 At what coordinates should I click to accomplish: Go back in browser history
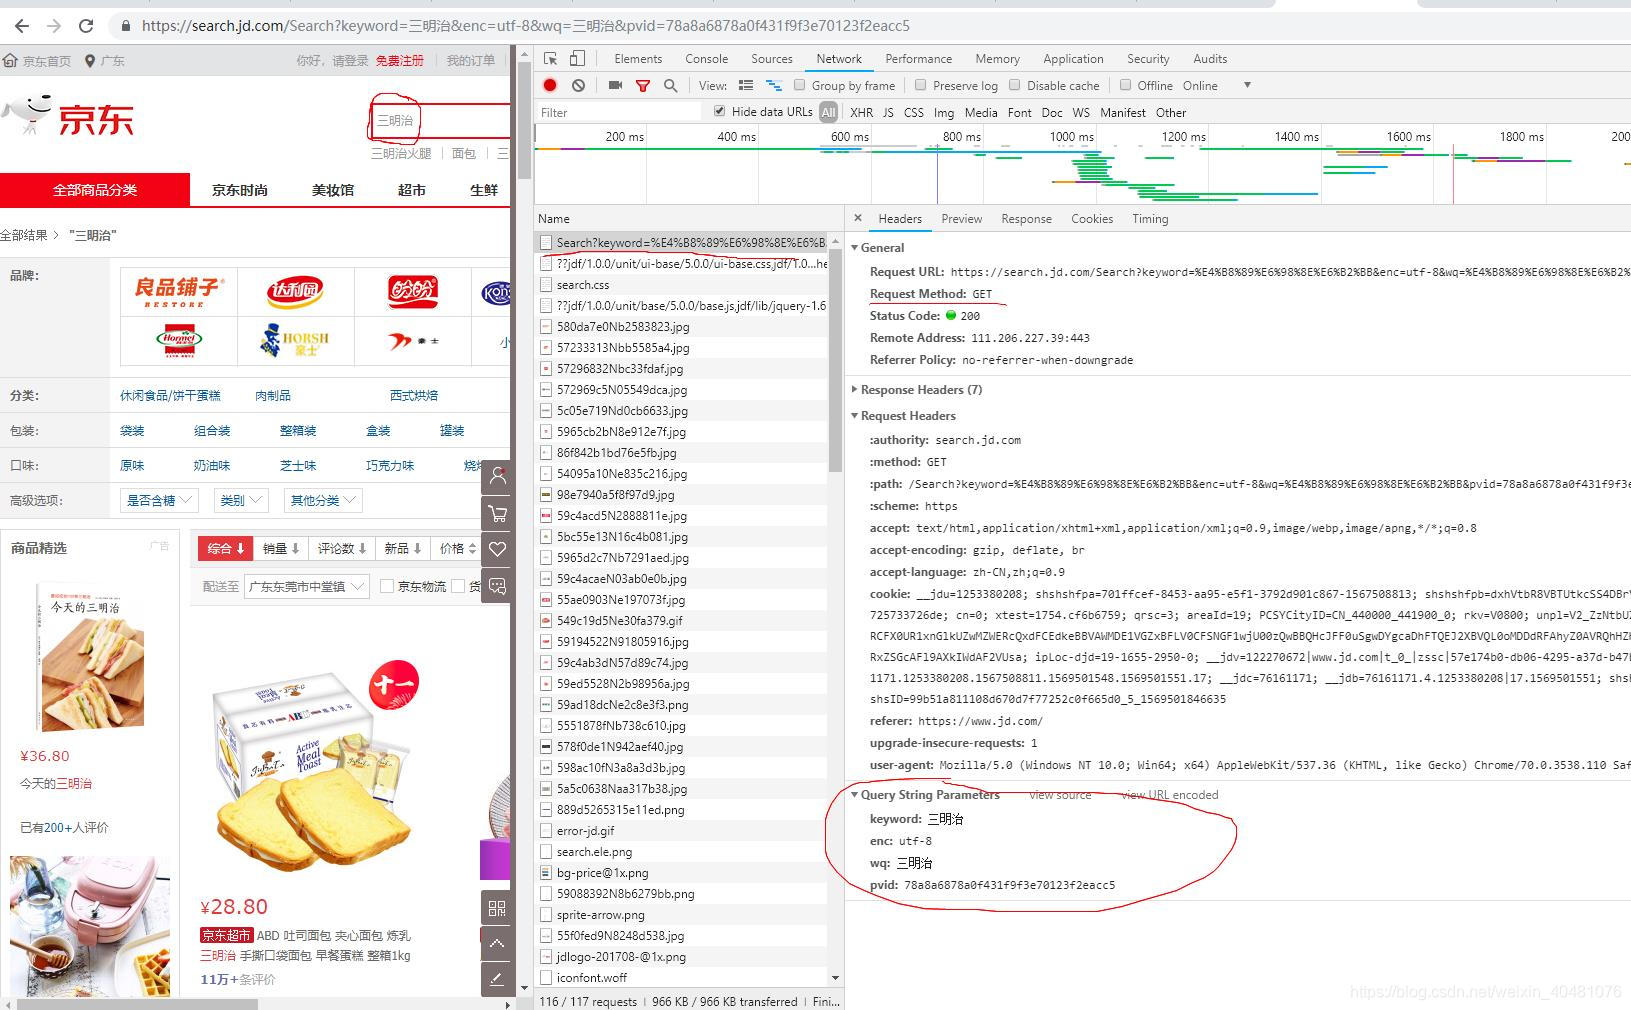[22, 25]
